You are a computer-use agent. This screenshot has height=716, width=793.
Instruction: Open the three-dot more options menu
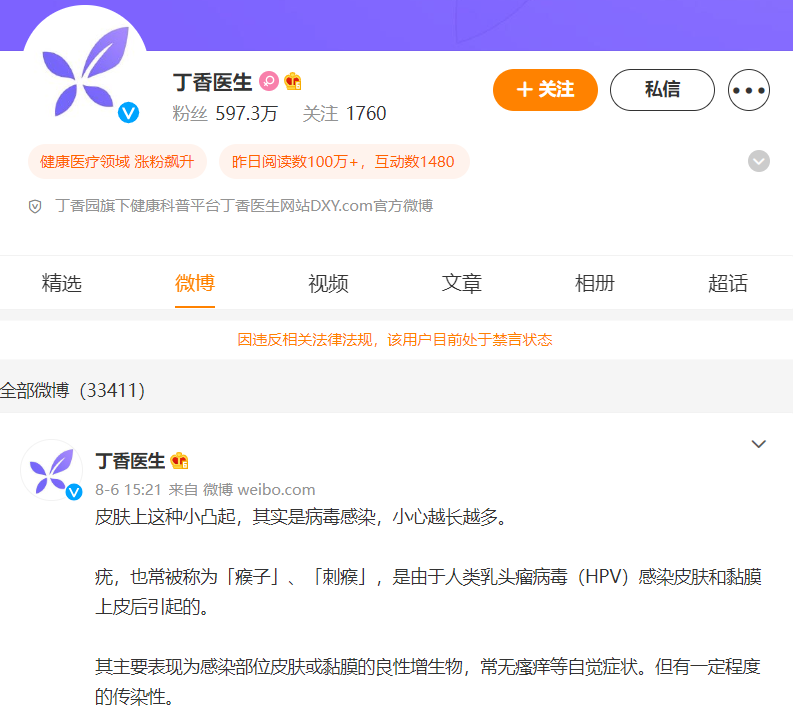748,90
